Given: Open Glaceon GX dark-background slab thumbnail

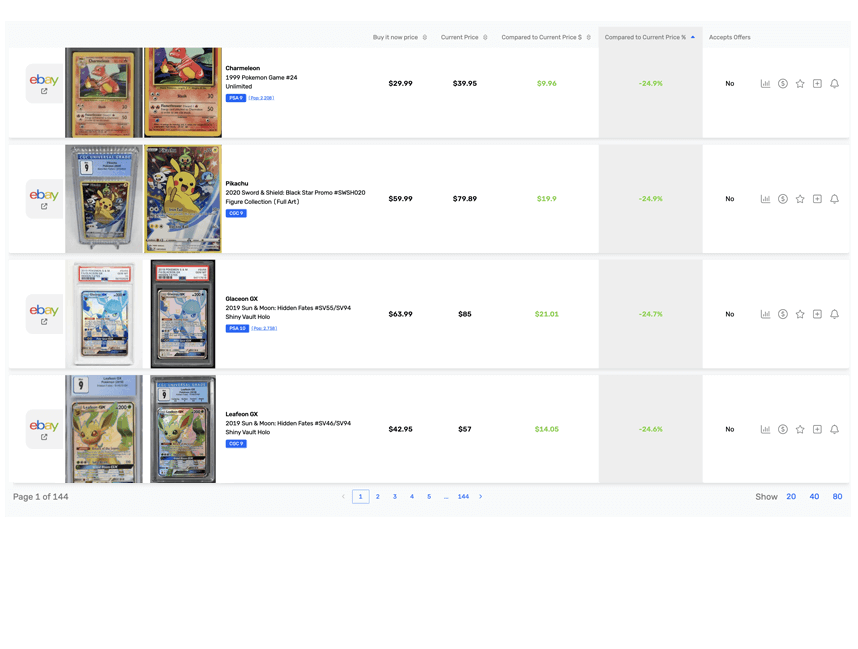Looking at the screenshot, I should coord(183,314).
